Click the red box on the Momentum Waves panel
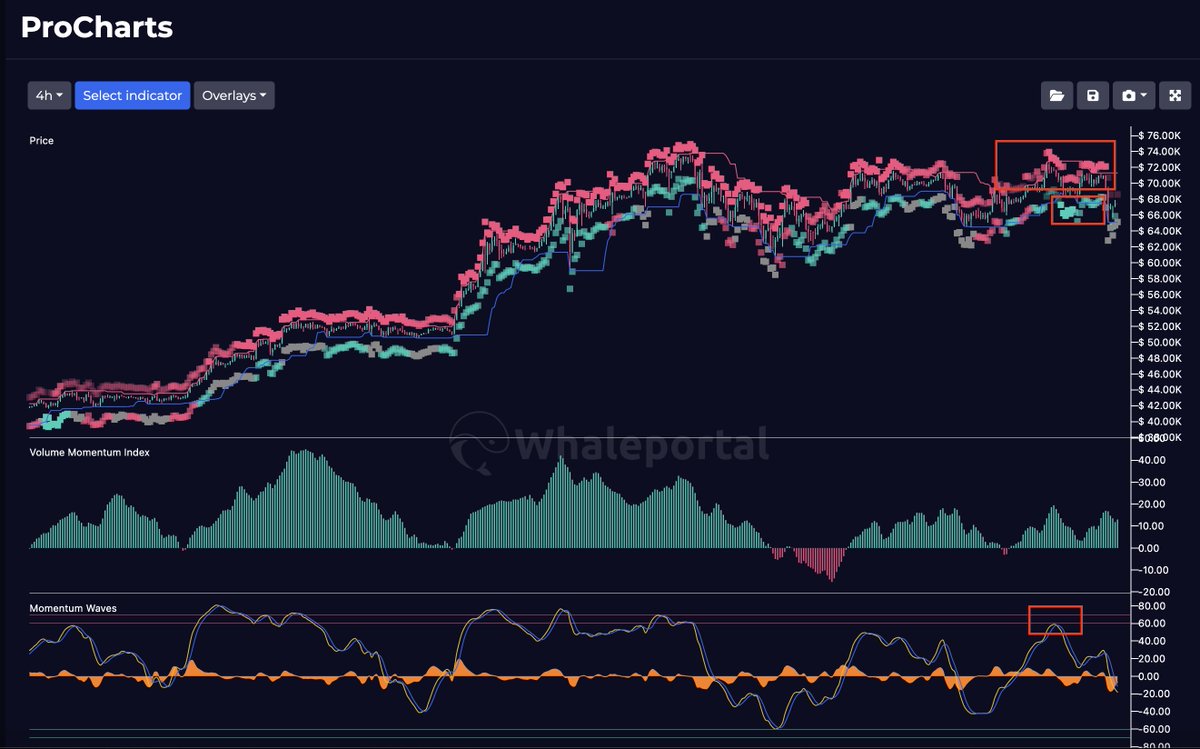The image size is (1200, 749). [x=1055, y=619]
